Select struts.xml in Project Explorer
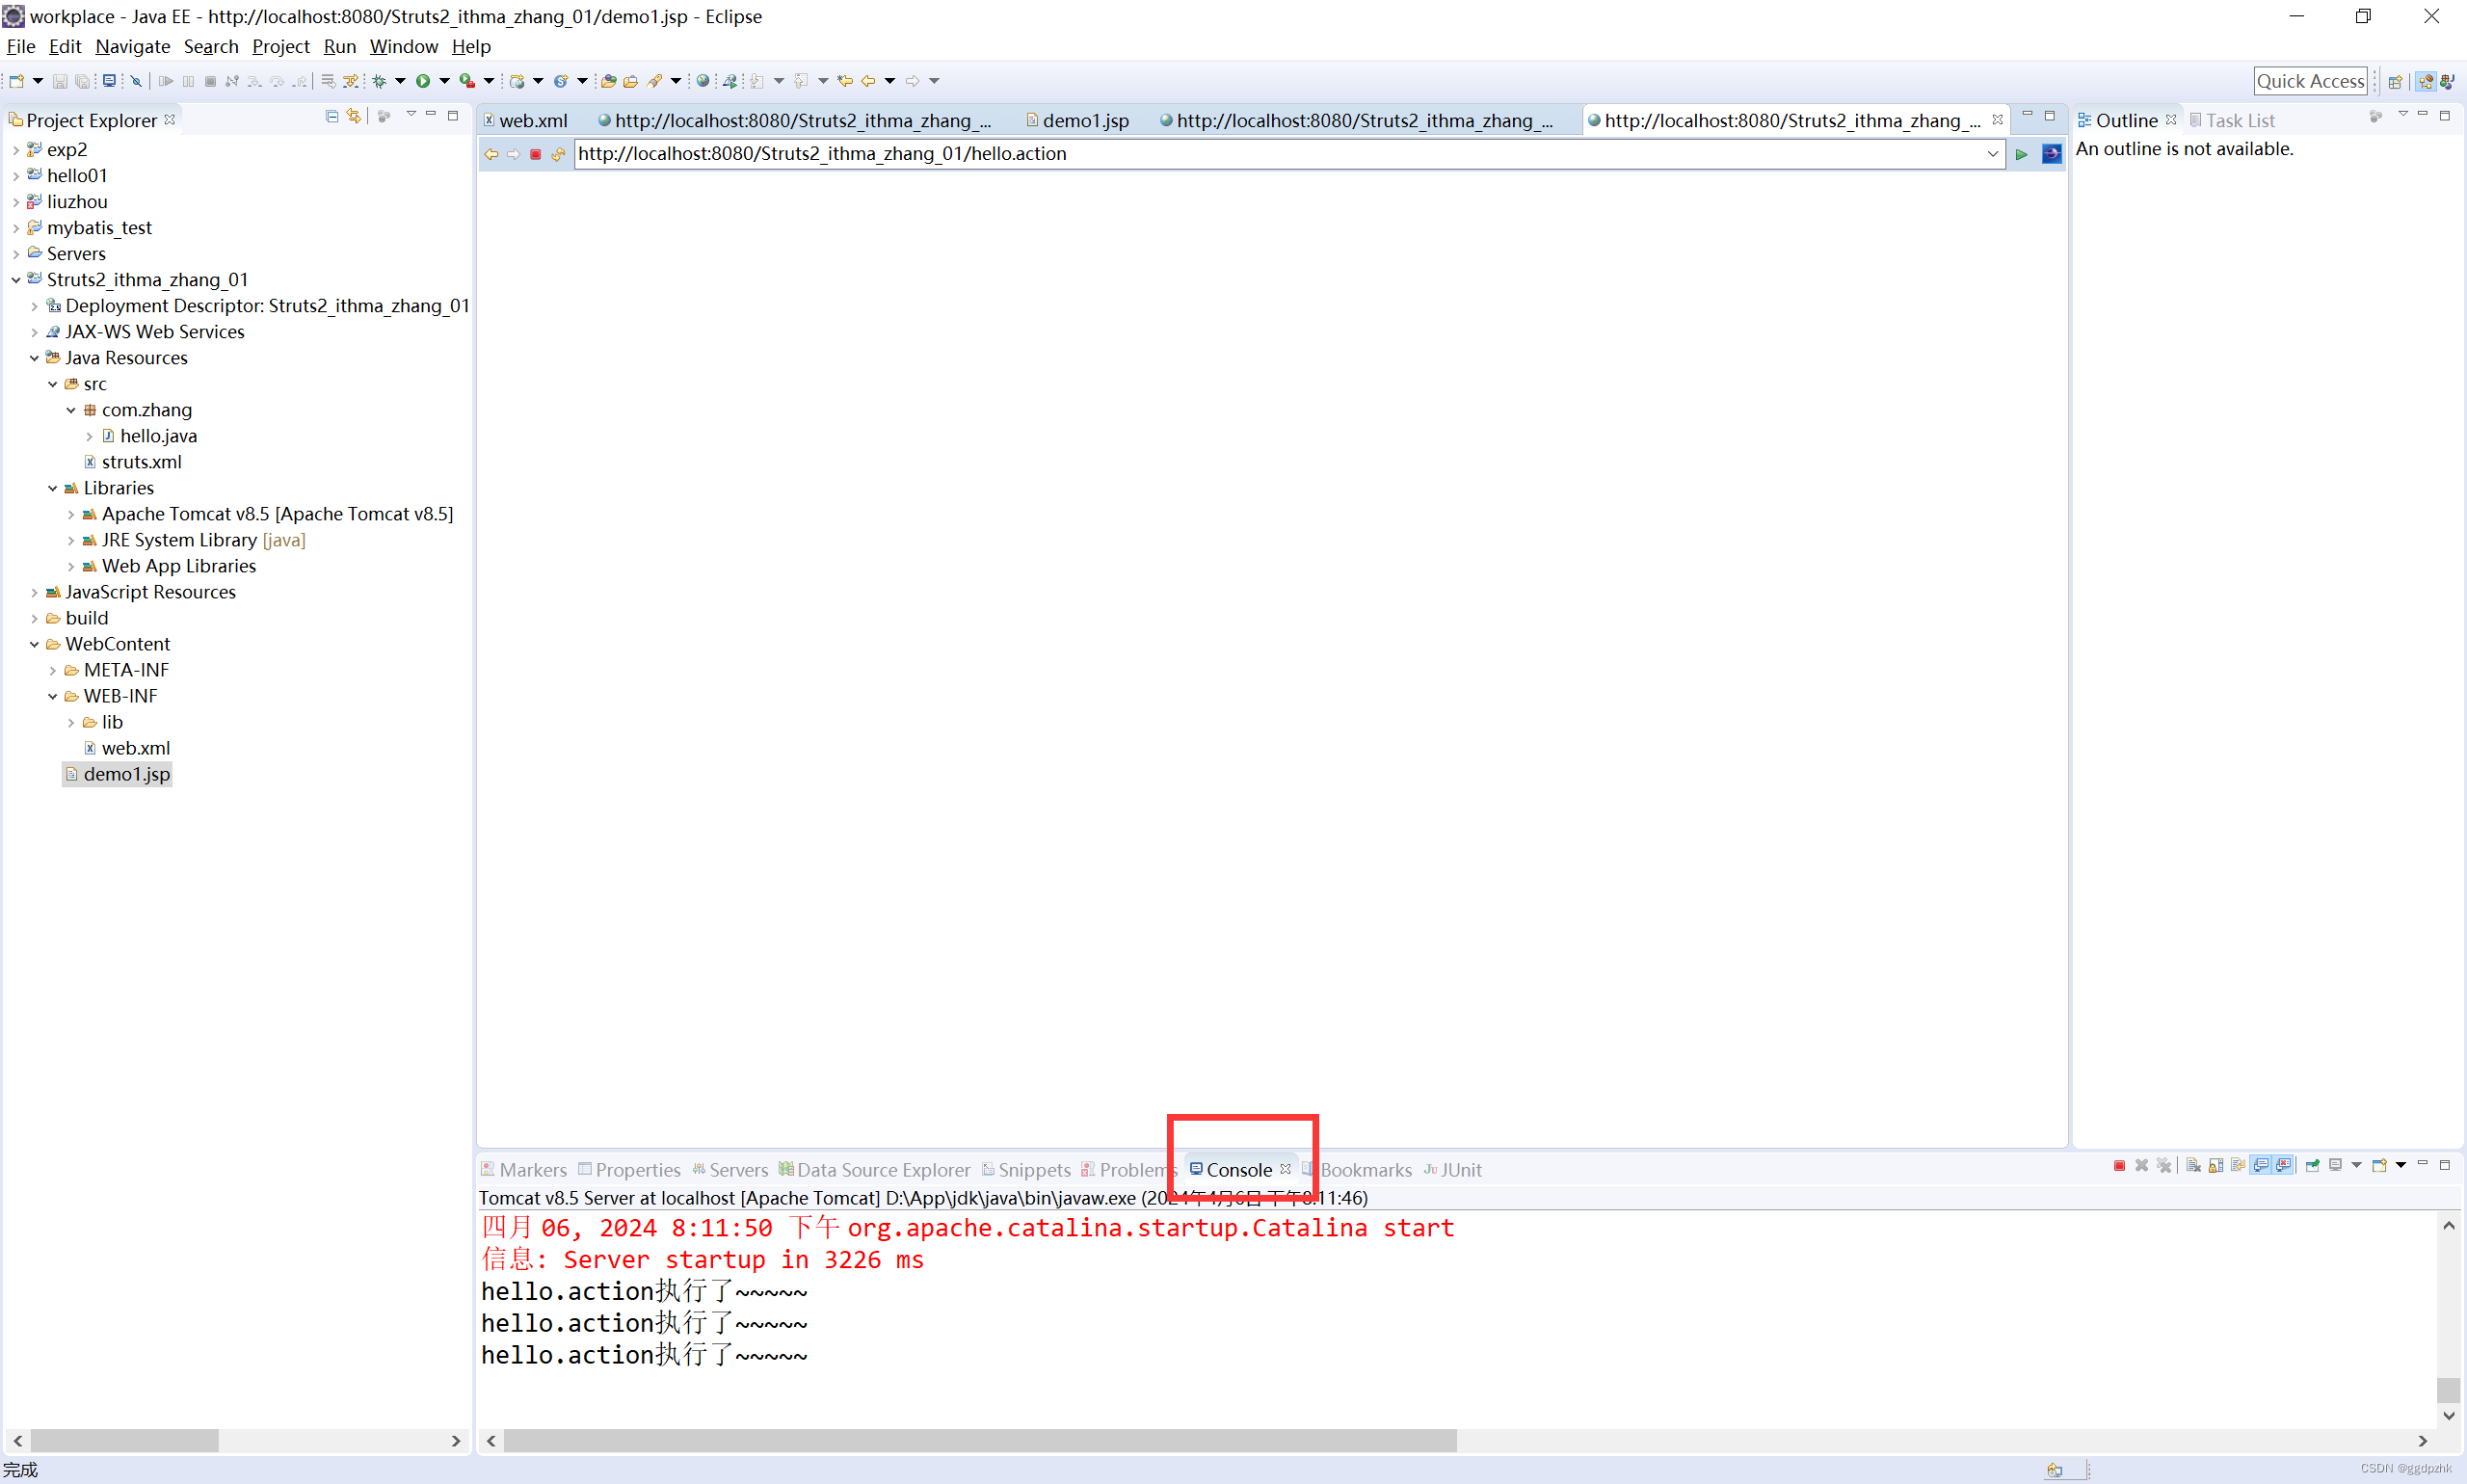 coord(133,462)
